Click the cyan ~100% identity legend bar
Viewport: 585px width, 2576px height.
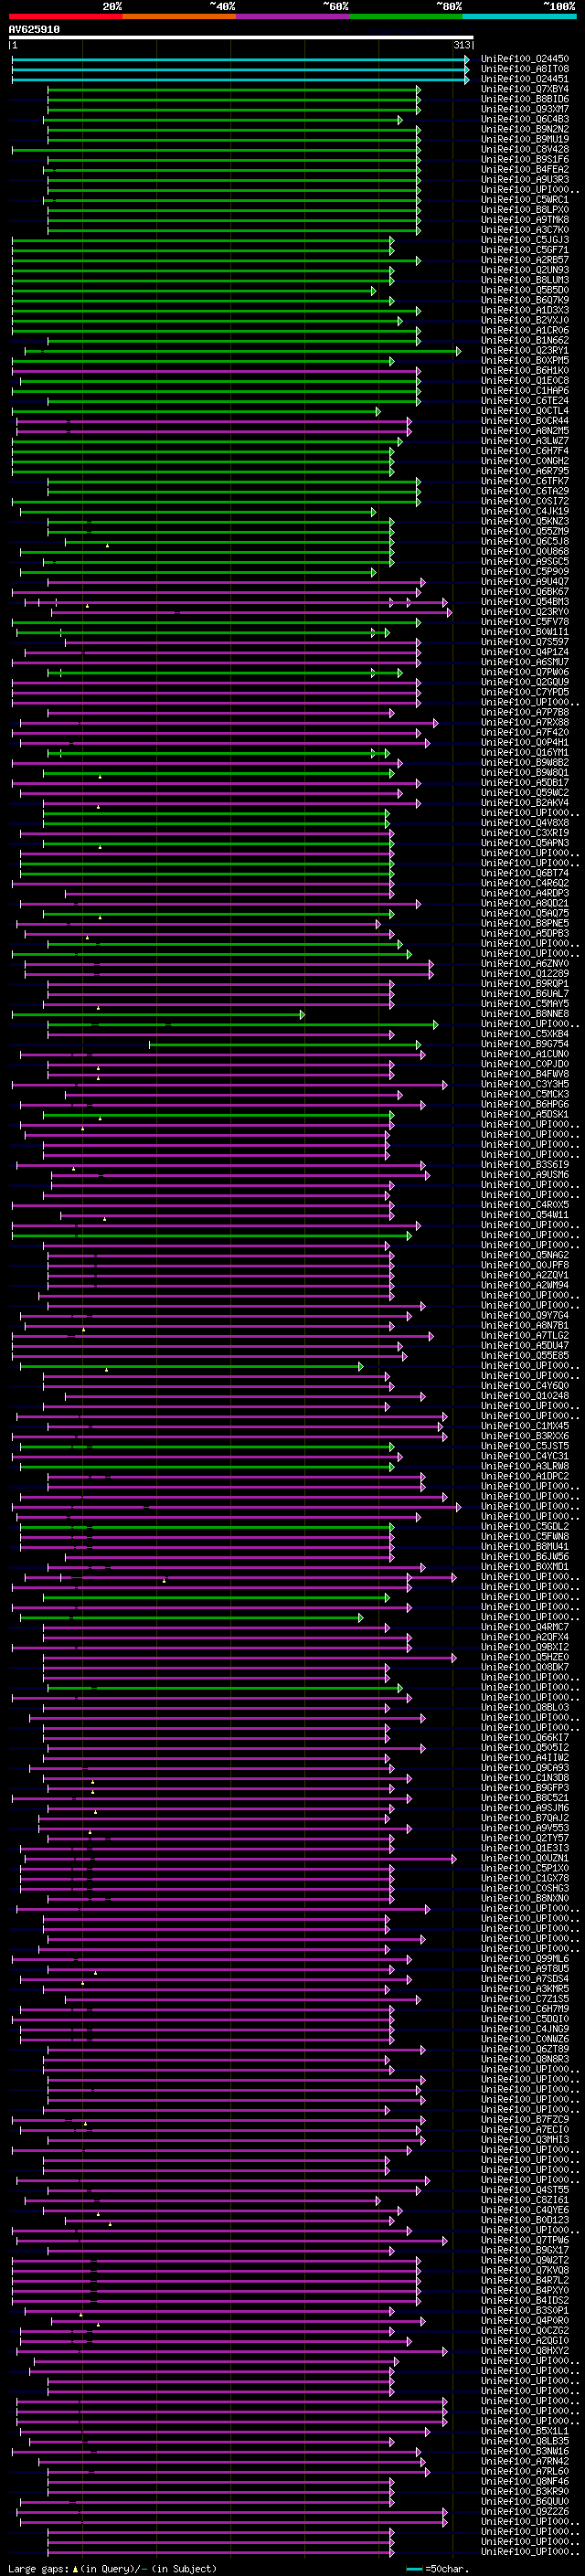point(519,16)
